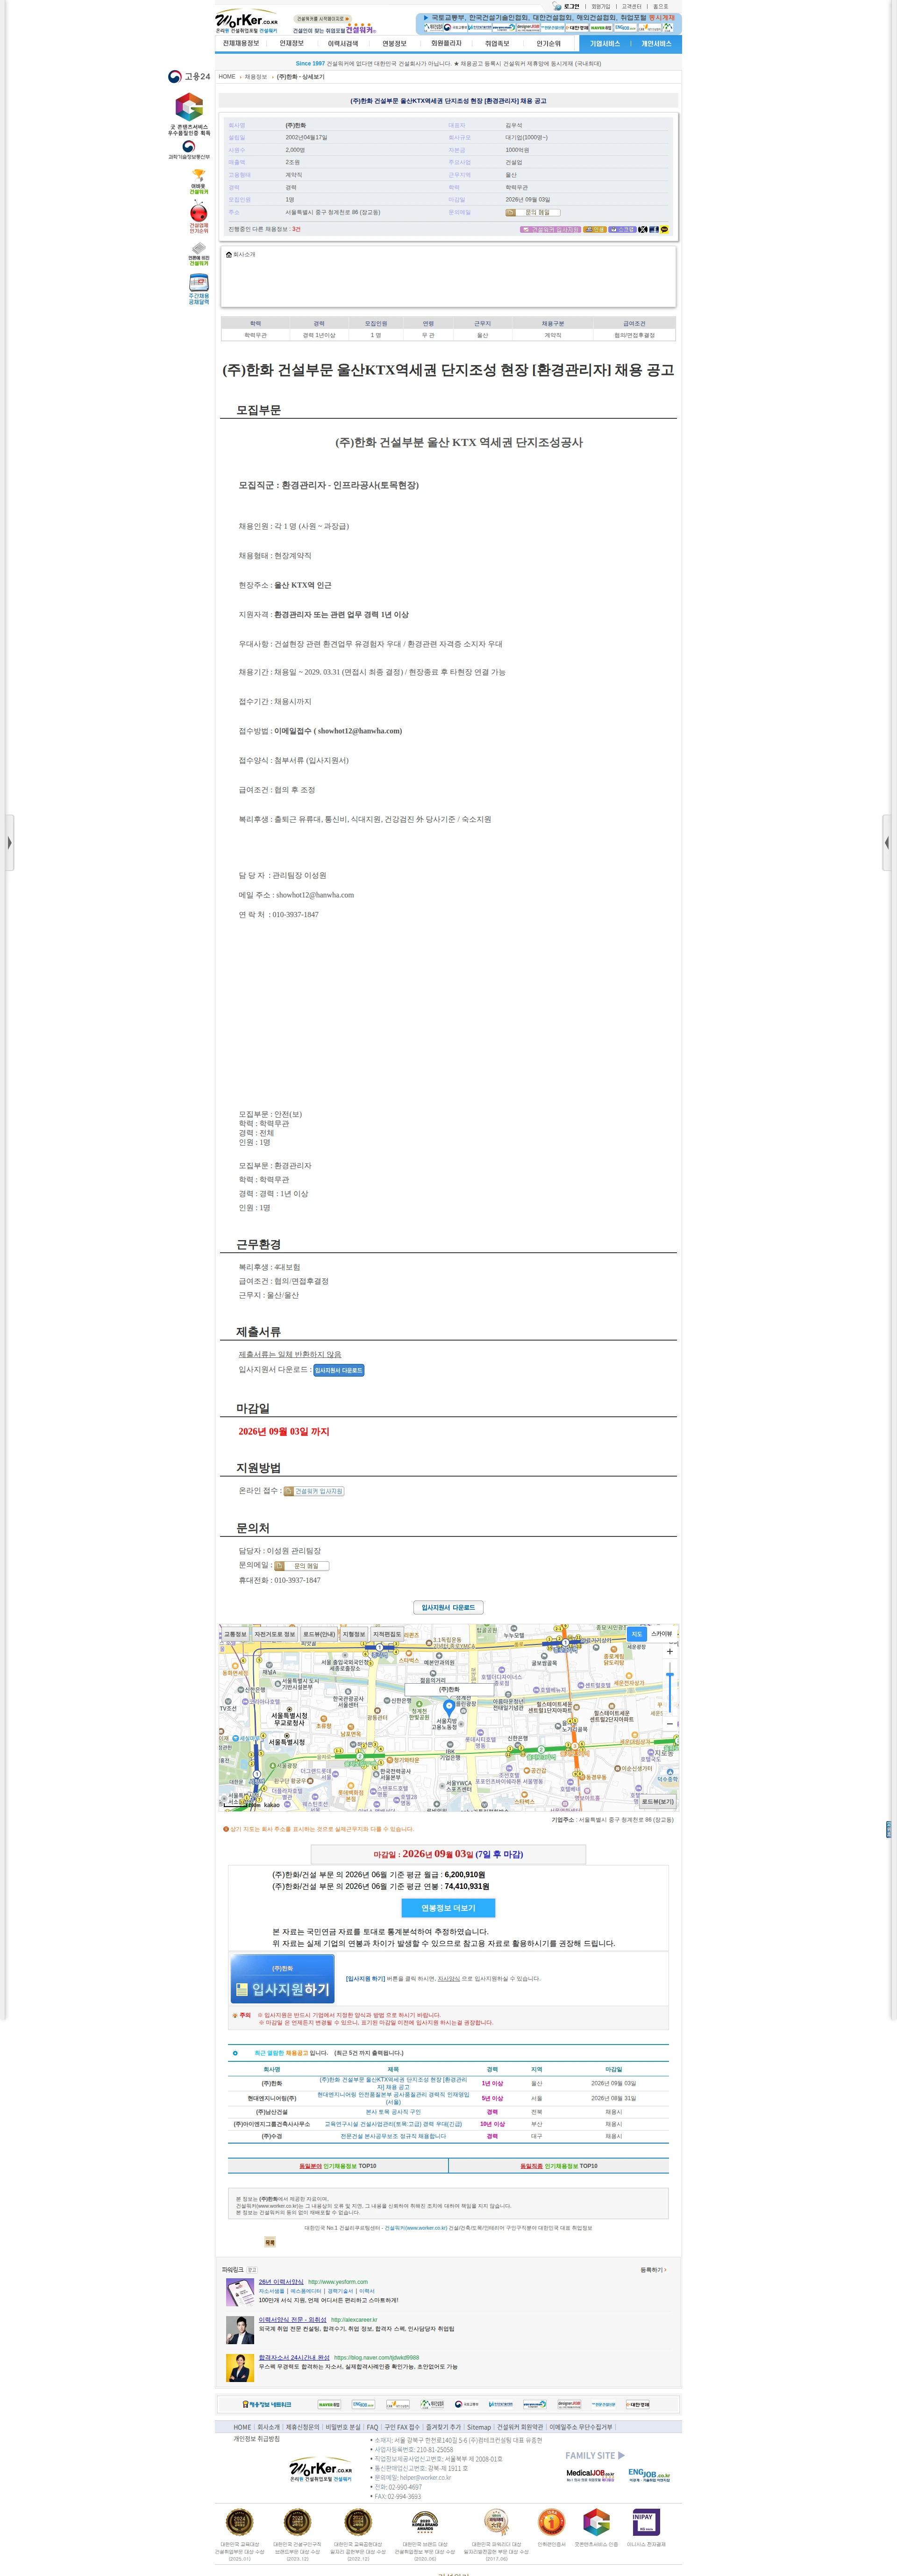Click the FAMILY SITE arrow
The width and height of the screenshot is (897, 2576).
point(621,2455)
